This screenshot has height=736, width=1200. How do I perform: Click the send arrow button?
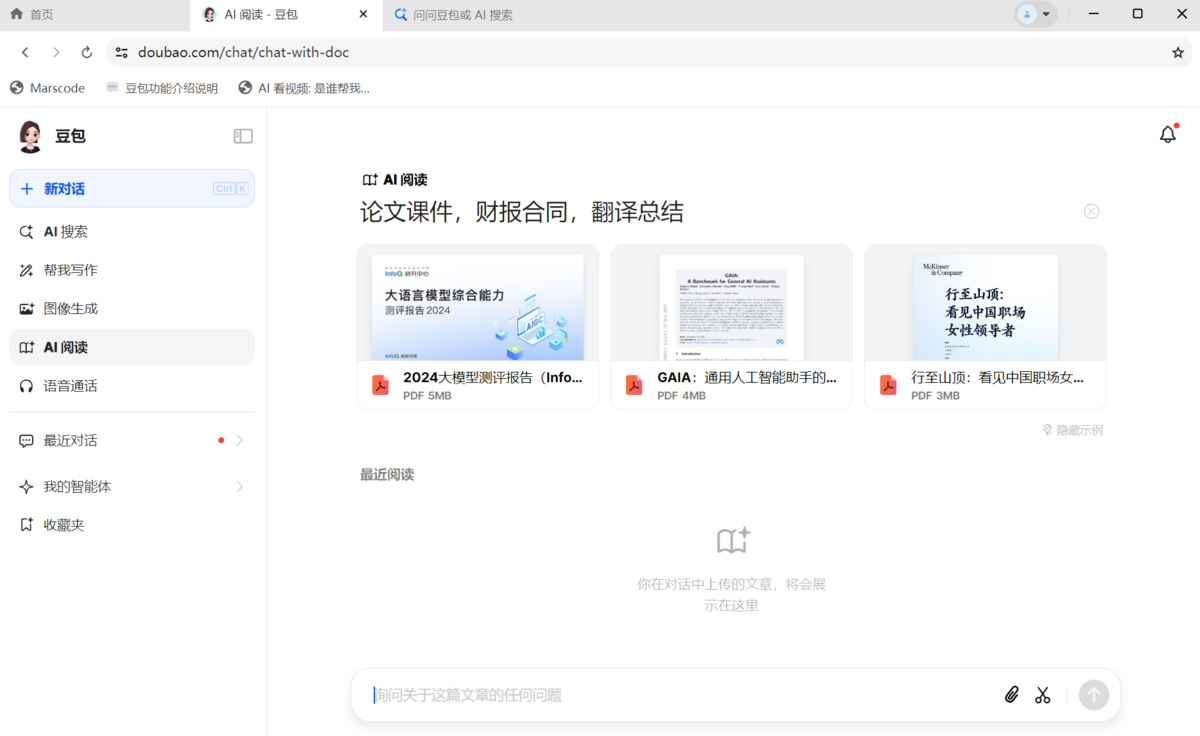[x=1093, y=694]
